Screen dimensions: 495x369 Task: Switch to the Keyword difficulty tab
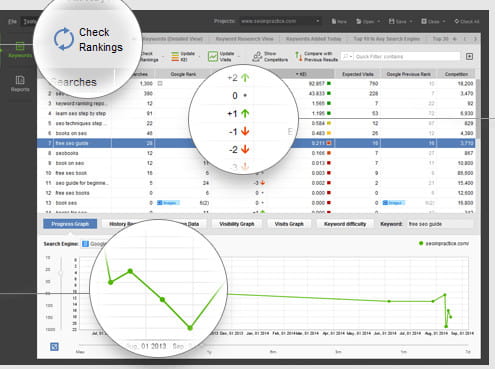click(x=345, y=224)
